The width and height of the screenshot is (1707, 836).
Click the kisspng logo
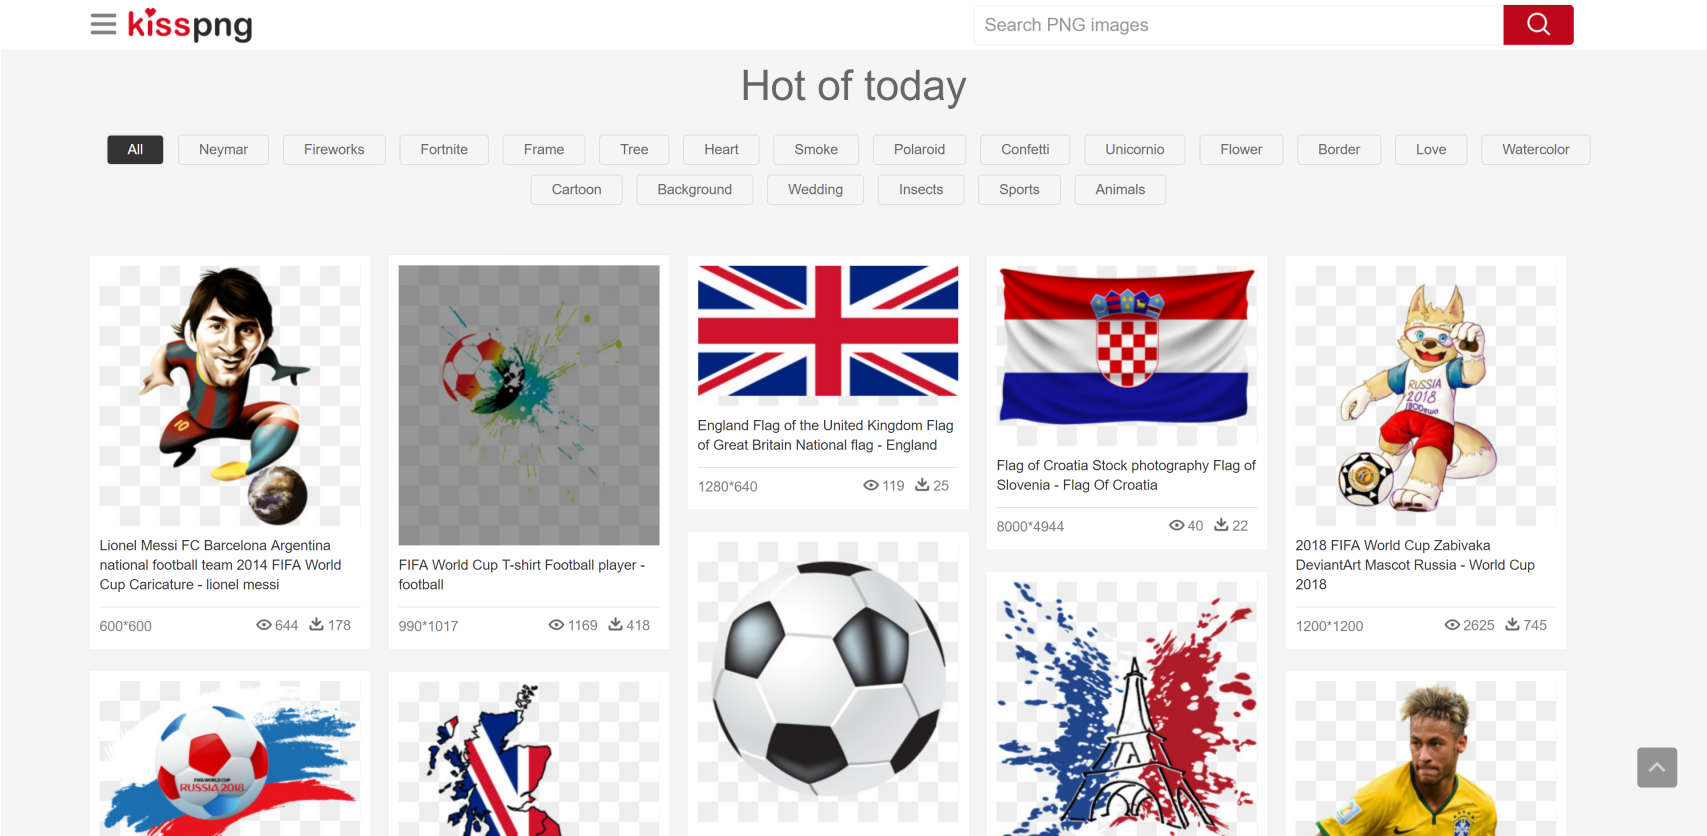[x=190, y=24]
